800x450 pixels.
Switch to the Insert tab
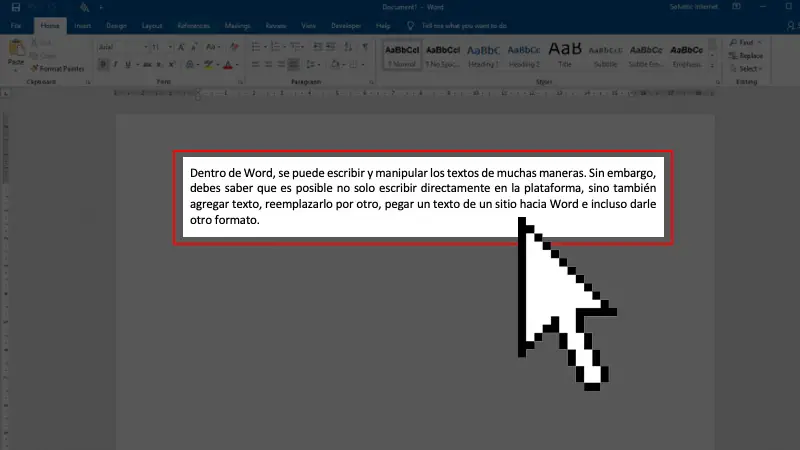point(82,26)
